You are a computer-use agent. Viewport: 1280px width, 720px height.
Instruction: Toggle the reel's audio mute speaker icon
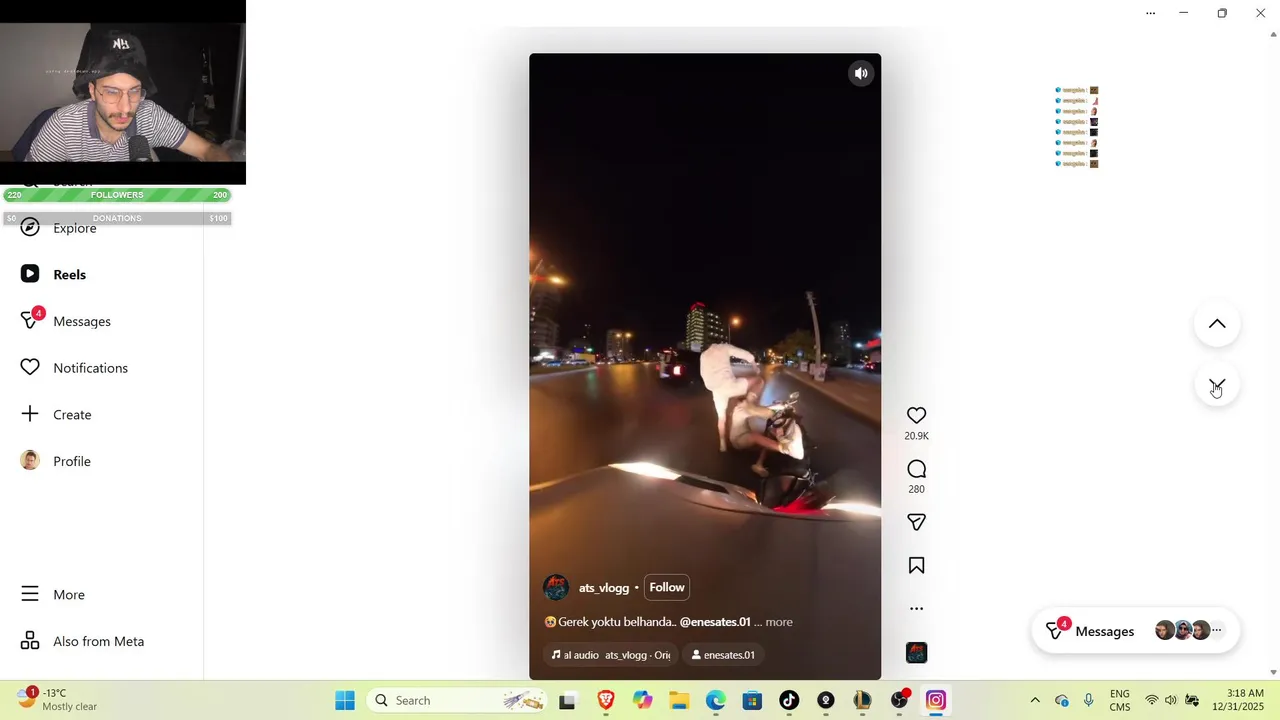pos(861,73)
